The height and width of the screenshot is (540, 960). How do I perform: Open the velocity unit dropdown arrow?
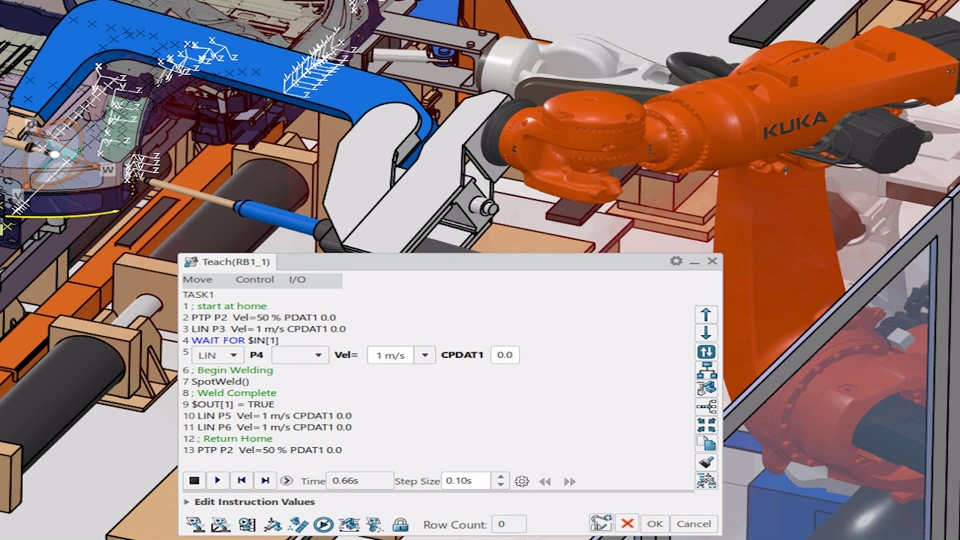pyautogui.click(x=425, y=355)
